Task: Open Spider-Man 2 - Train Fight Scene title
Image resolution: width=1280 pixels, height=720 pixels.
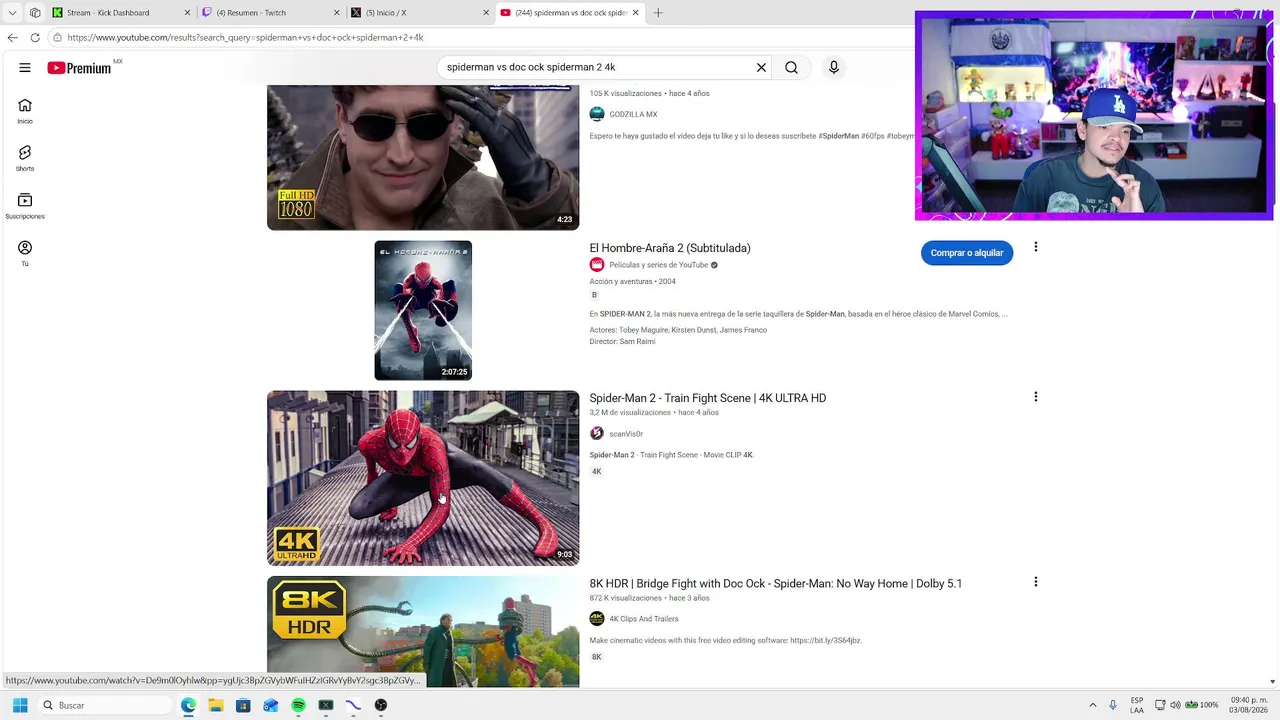Action: [x=708, y=398]
